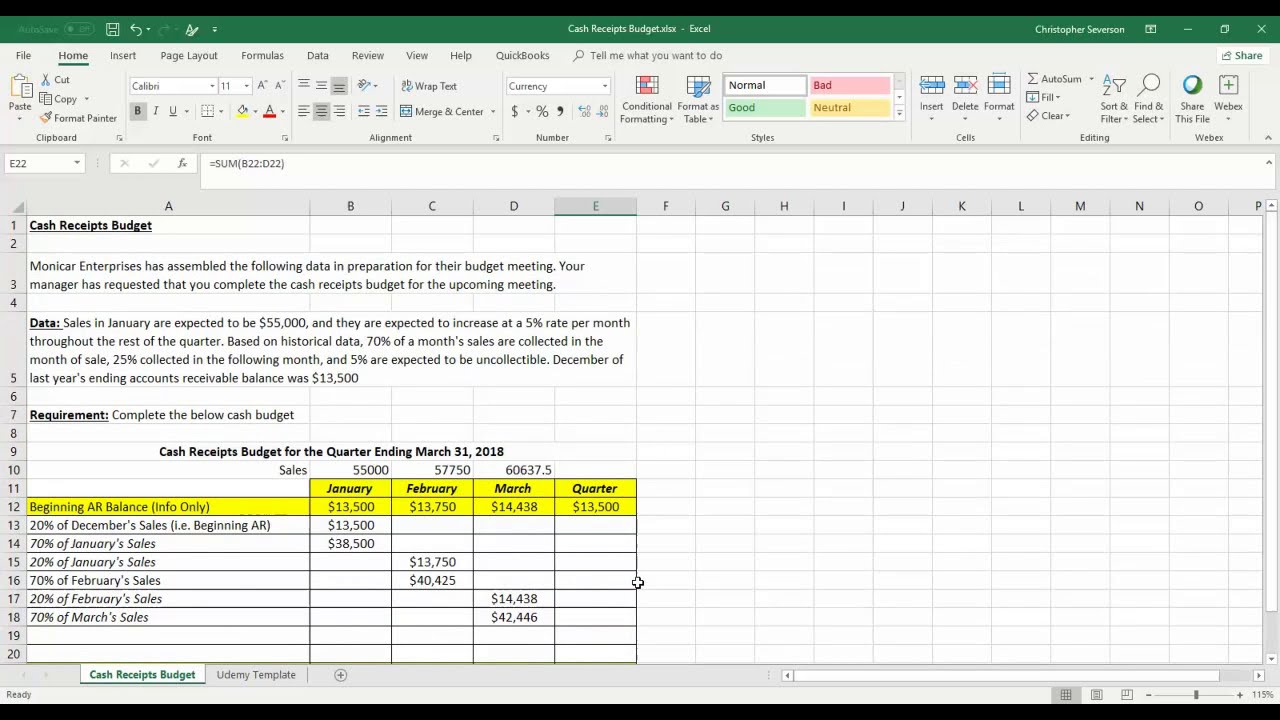Click the Undo arrow icon
The height and width of the screenshot is (720, 1280).
point(137,29)
